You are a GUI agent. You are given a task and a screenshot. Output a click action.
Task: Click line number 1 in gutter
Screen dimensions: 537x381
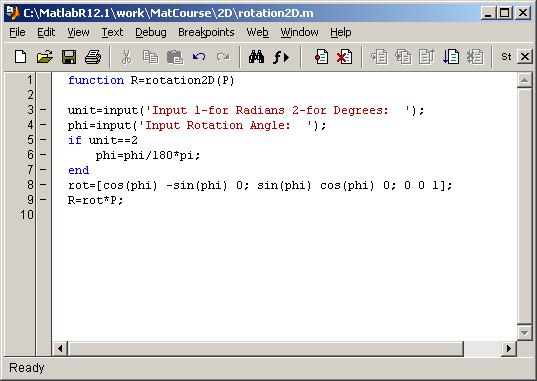tap(29, 80)
